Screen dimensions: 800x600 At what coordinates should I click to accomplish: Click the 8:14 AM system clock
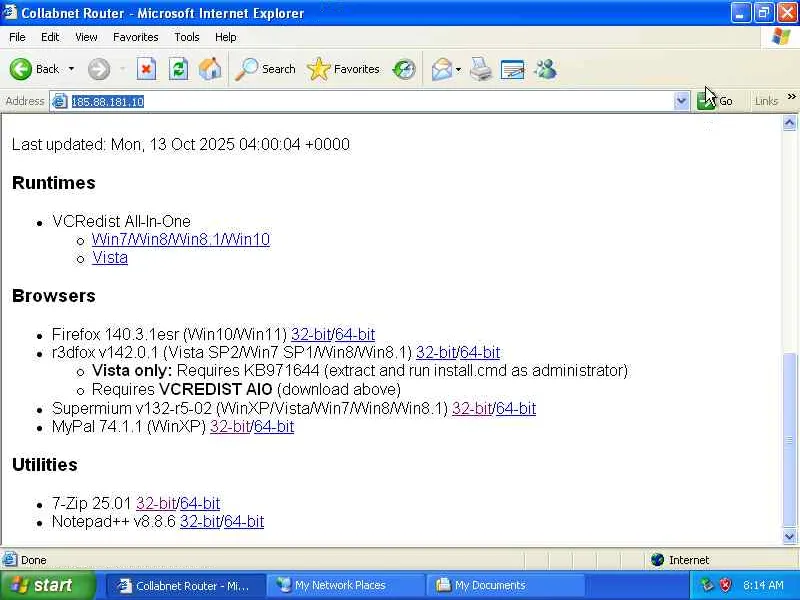pos(763,585)
